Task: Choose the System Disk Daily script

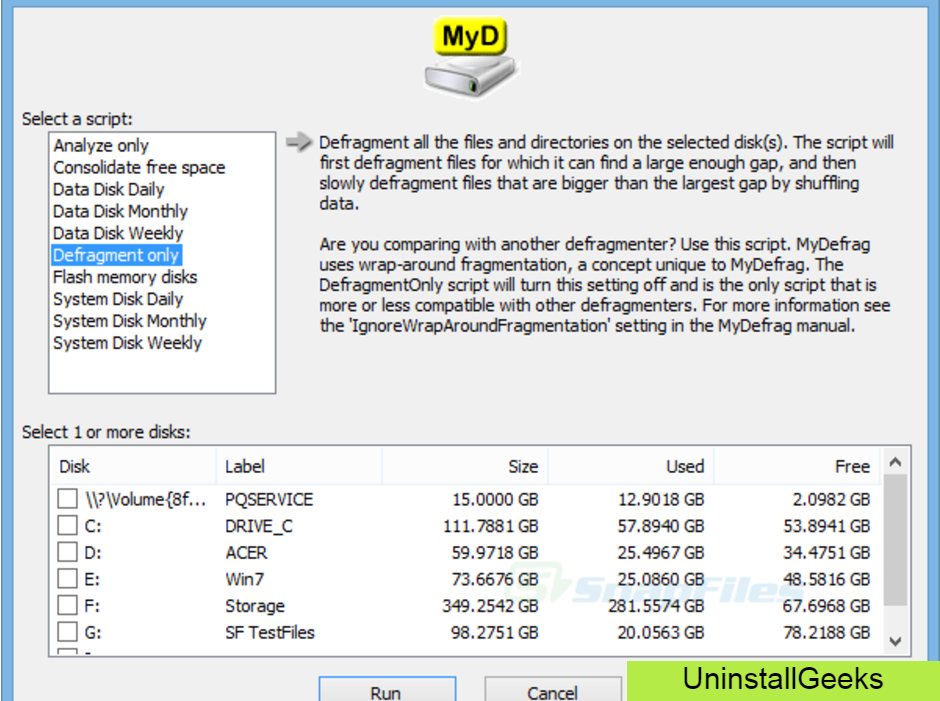Action: [118, 299]
